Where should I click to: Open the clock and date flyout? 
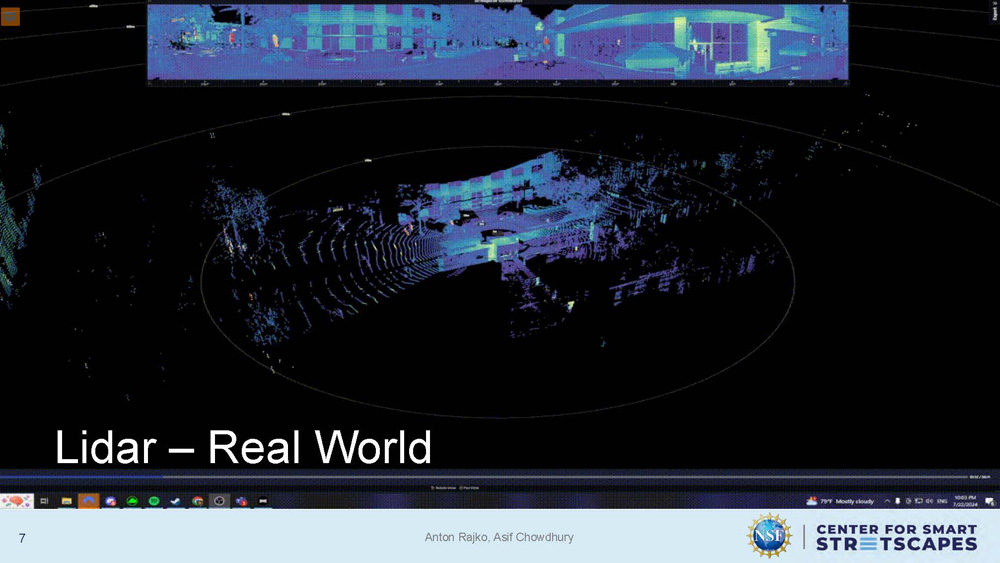pyautogui.click(x=966, y=501)
